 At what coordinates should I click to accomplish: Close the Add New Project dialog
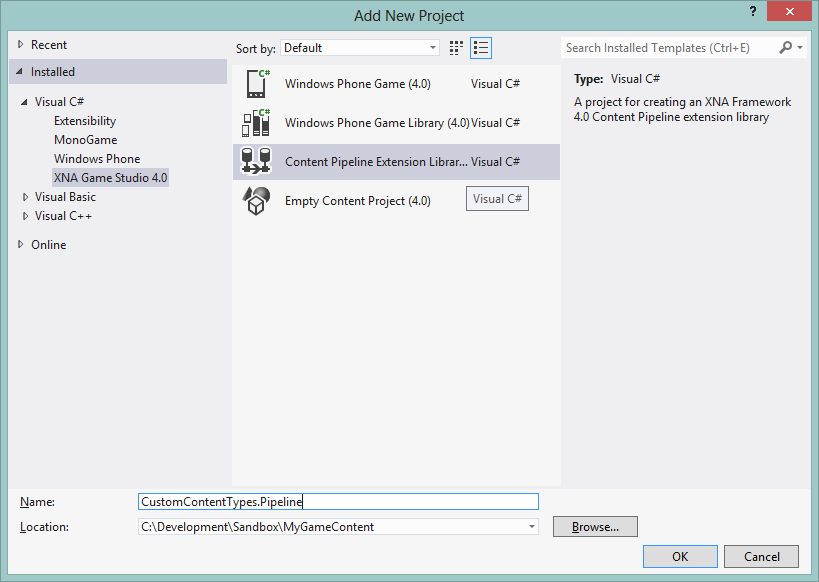pyautogui.click(x=789, y=11)
